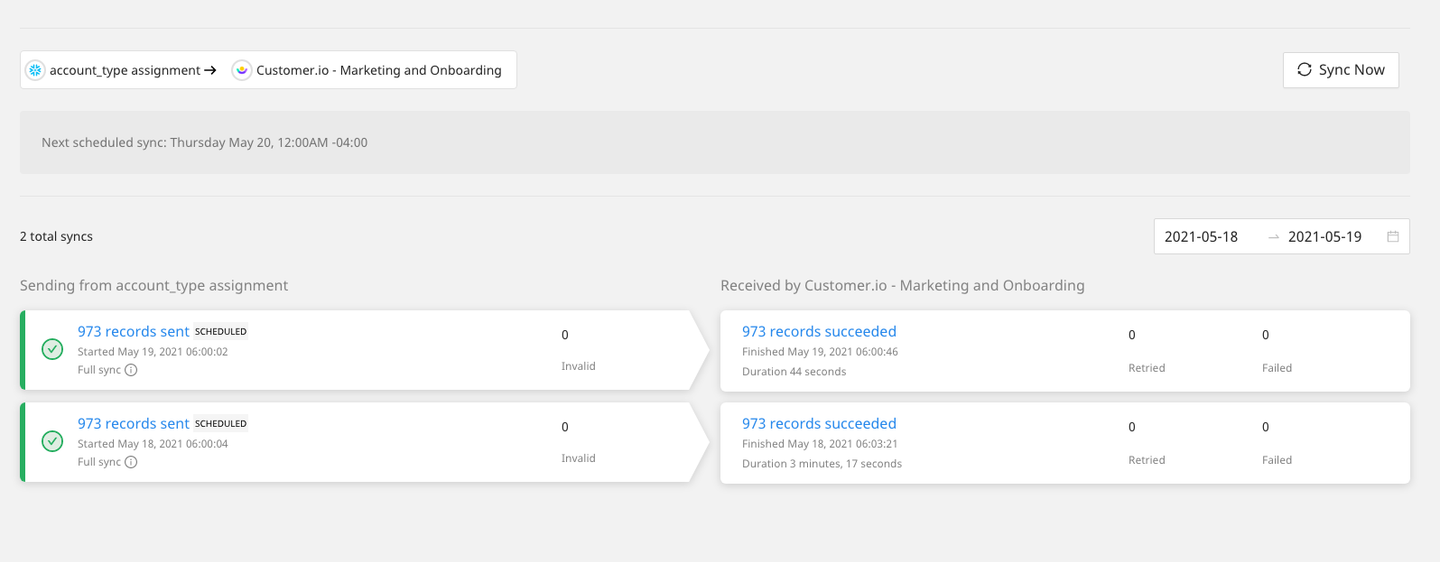Open '973 records succeeded' finished May 18

tap(819, 423)
